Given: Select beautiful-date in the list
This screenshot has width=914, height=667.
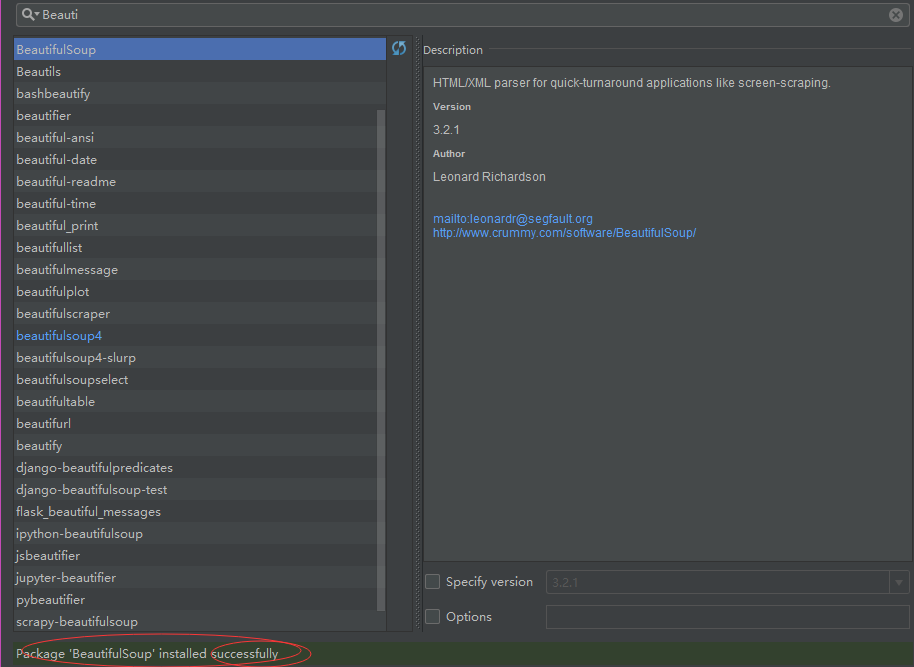Looking at the screenshot, I should point(196,160).
